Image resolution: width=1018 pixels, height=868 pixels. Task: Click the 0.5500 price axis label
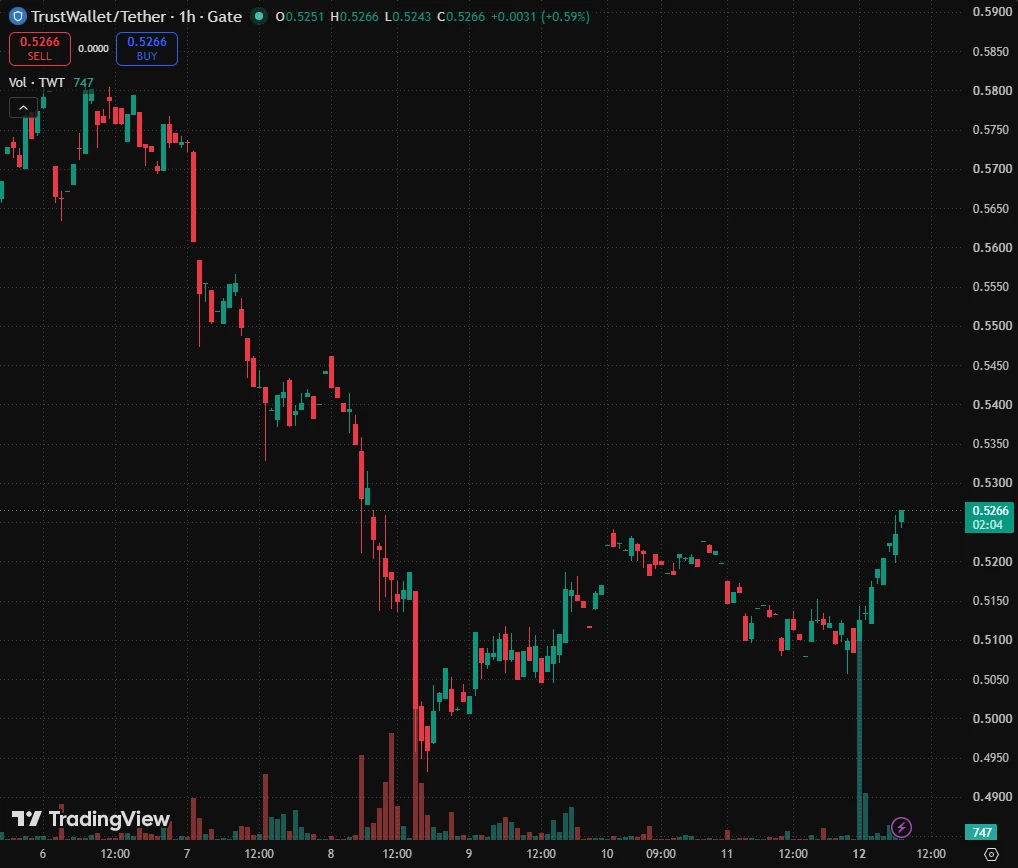(x=992, y=326)
